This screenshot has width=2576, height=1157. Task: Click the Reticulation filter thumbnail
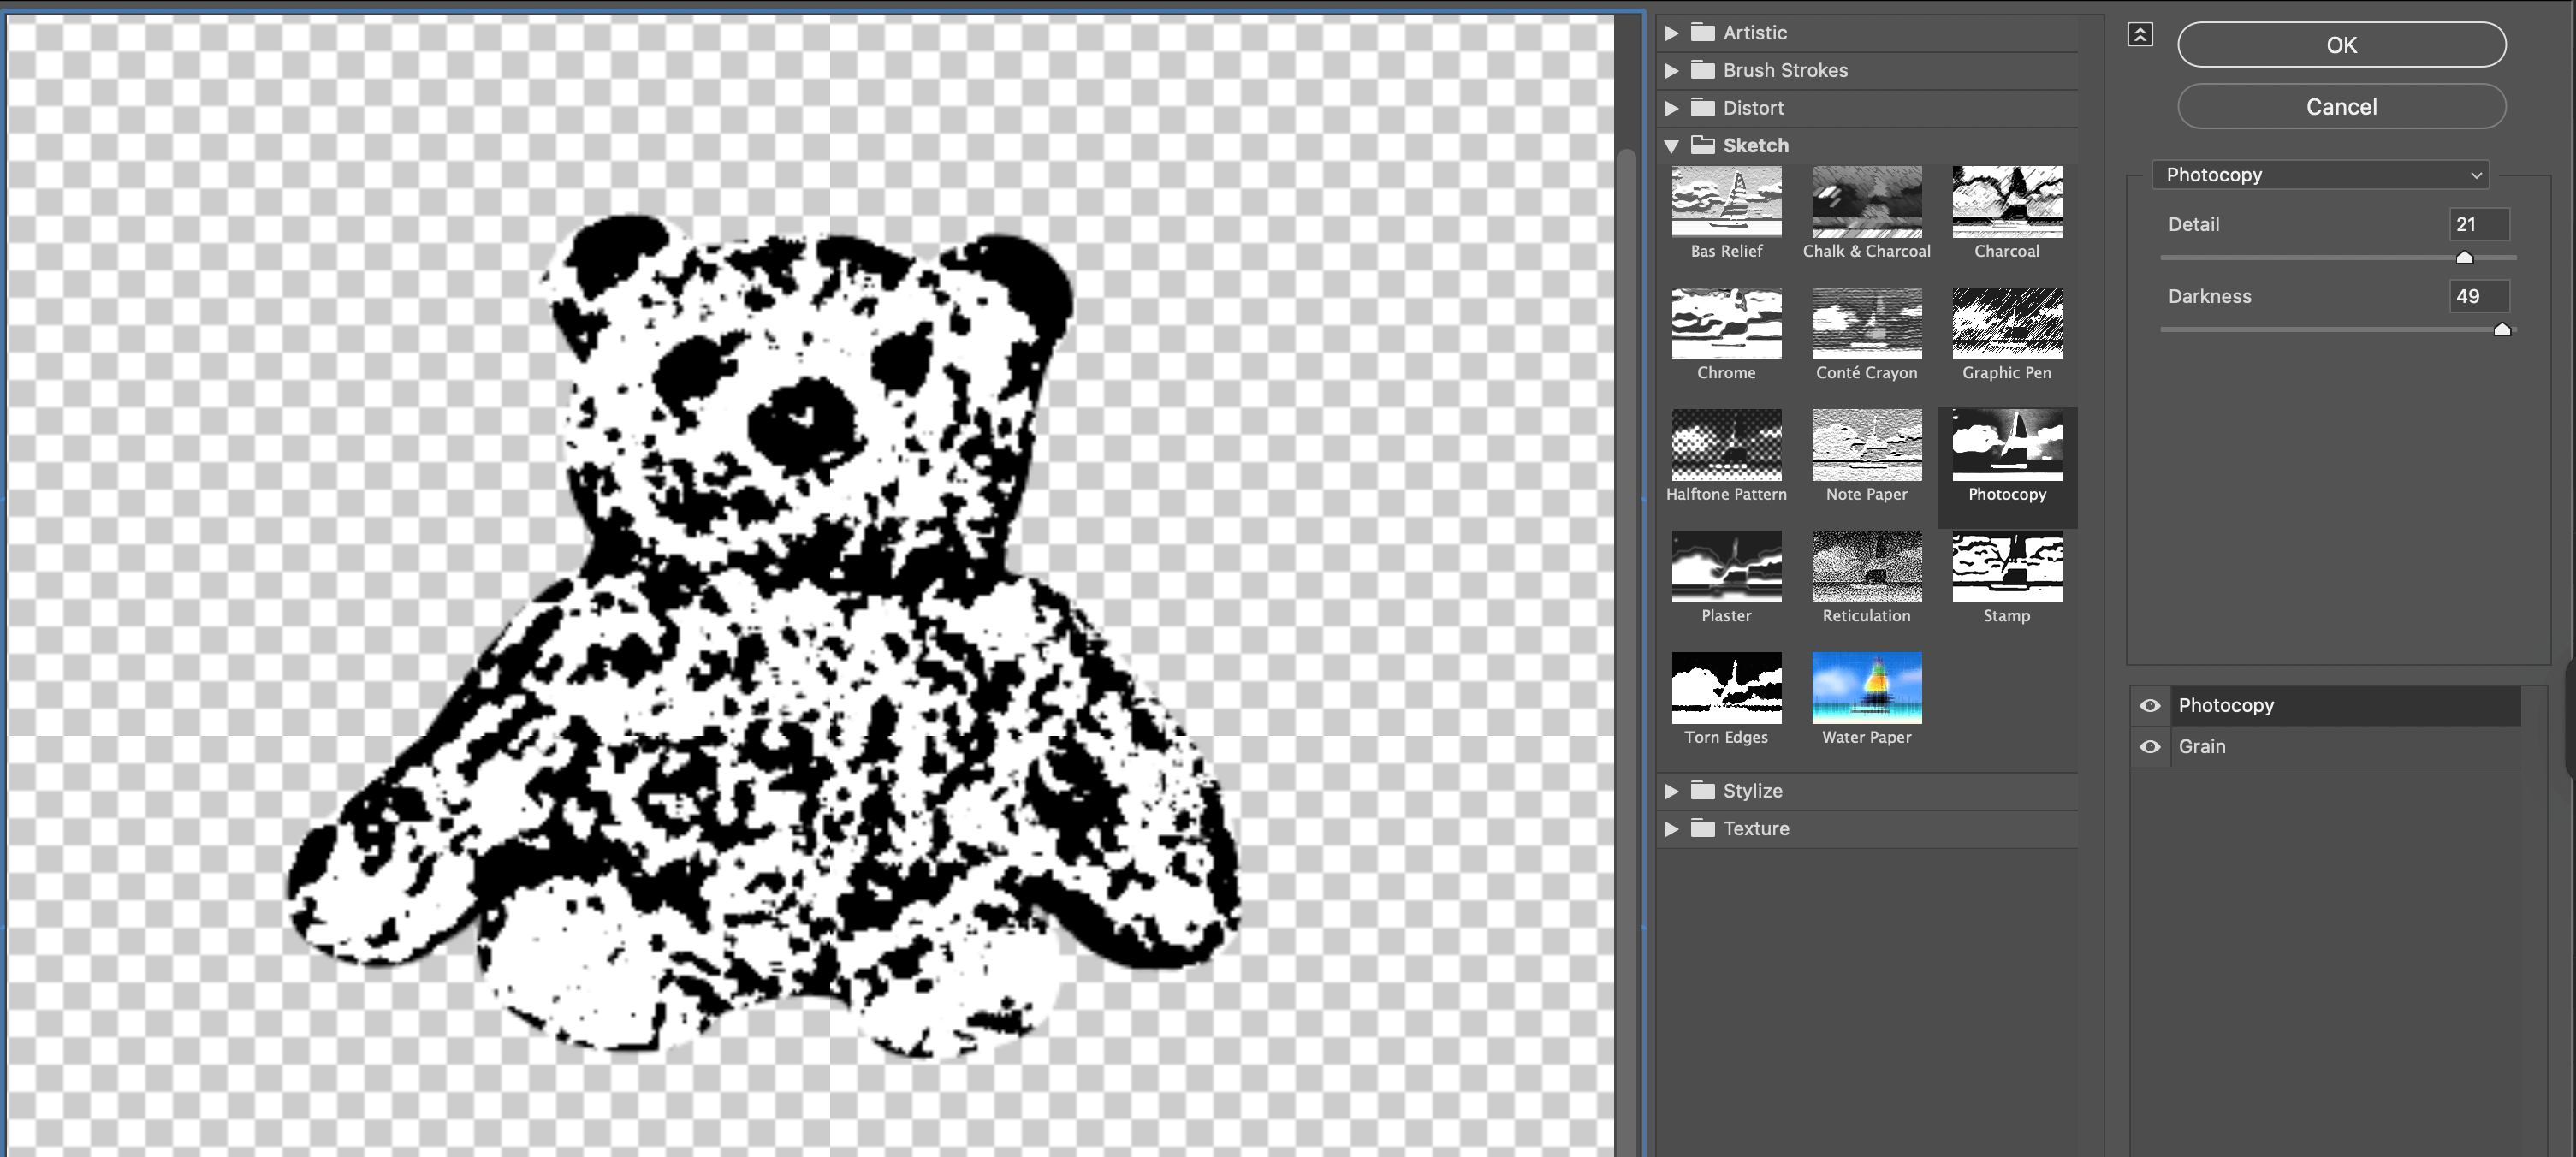coord(1866,566)
